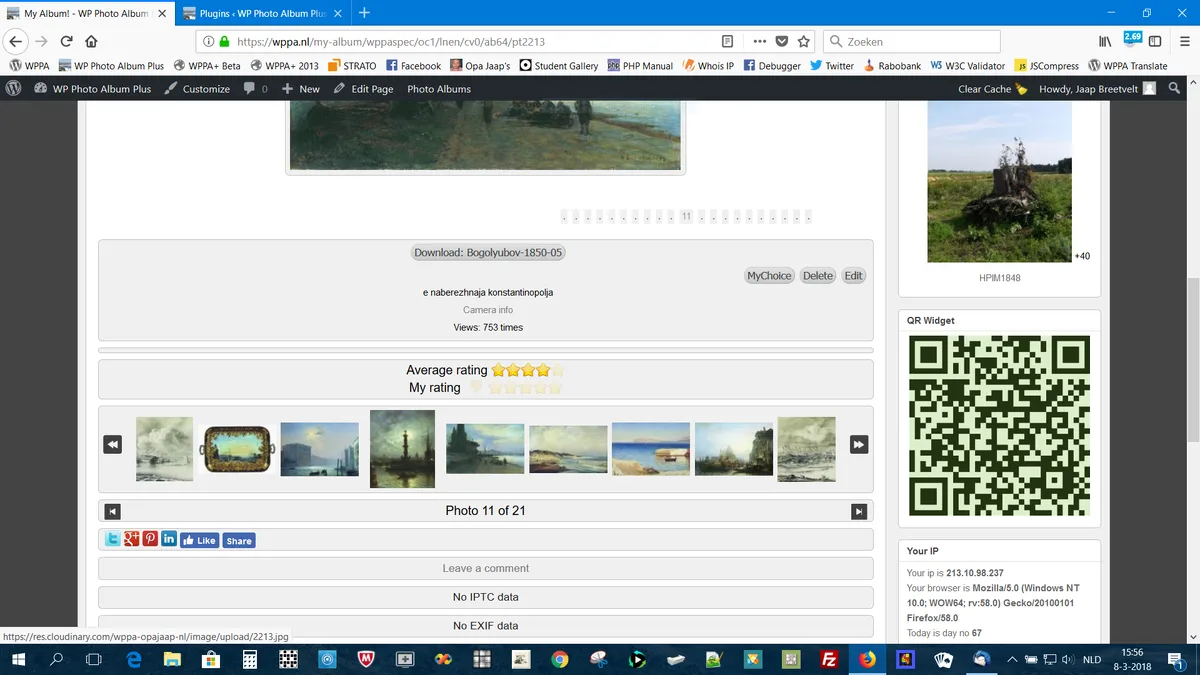
Task: Select the dark lighthouse thumbnail
Action: pos(402,449)
